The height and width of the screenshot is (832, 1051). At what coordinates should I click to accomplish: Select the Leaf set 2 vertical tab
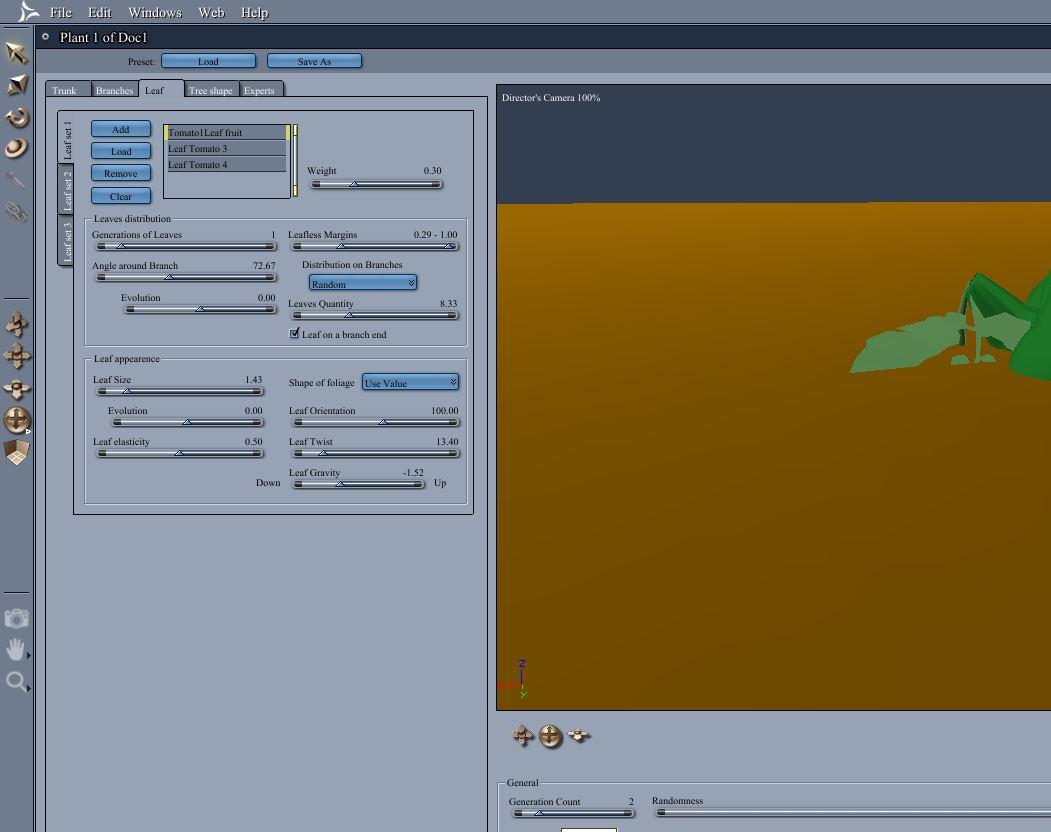pyautogui.click(x=66, y=188)
